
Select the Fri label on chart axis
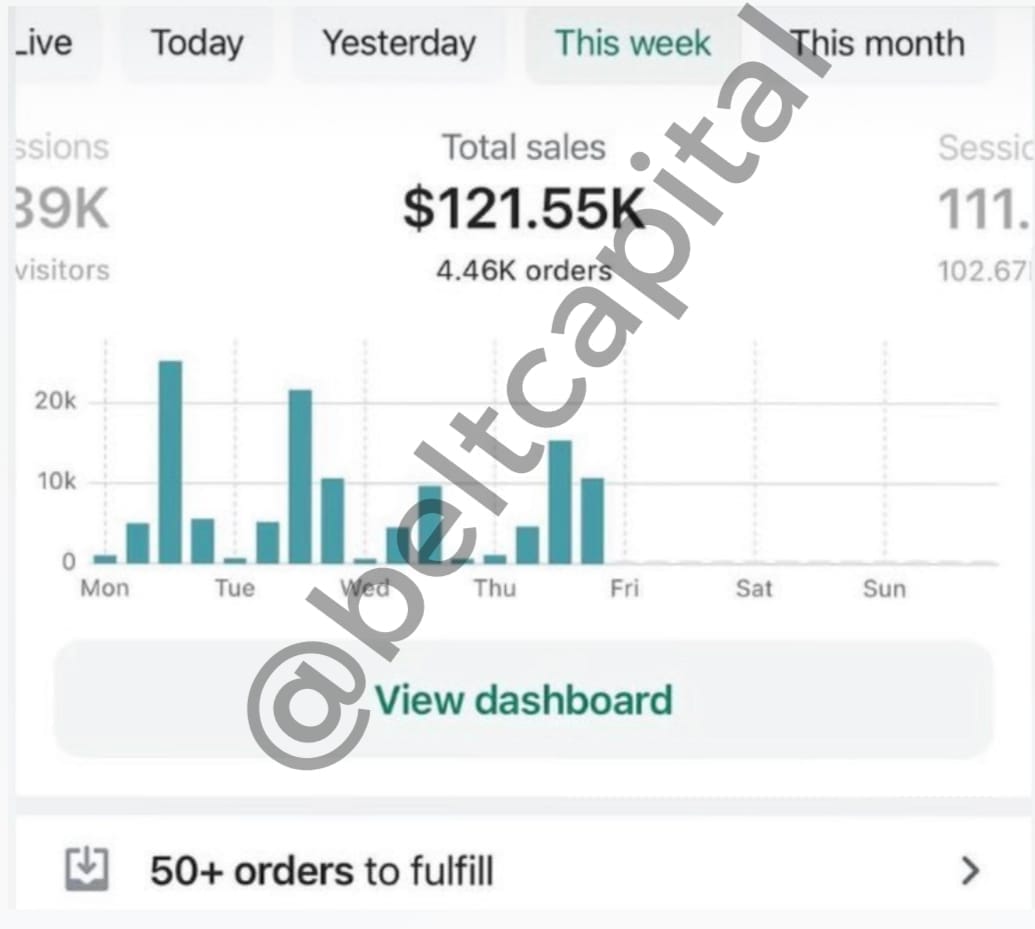pyautogui.click(x=624, y=588)
